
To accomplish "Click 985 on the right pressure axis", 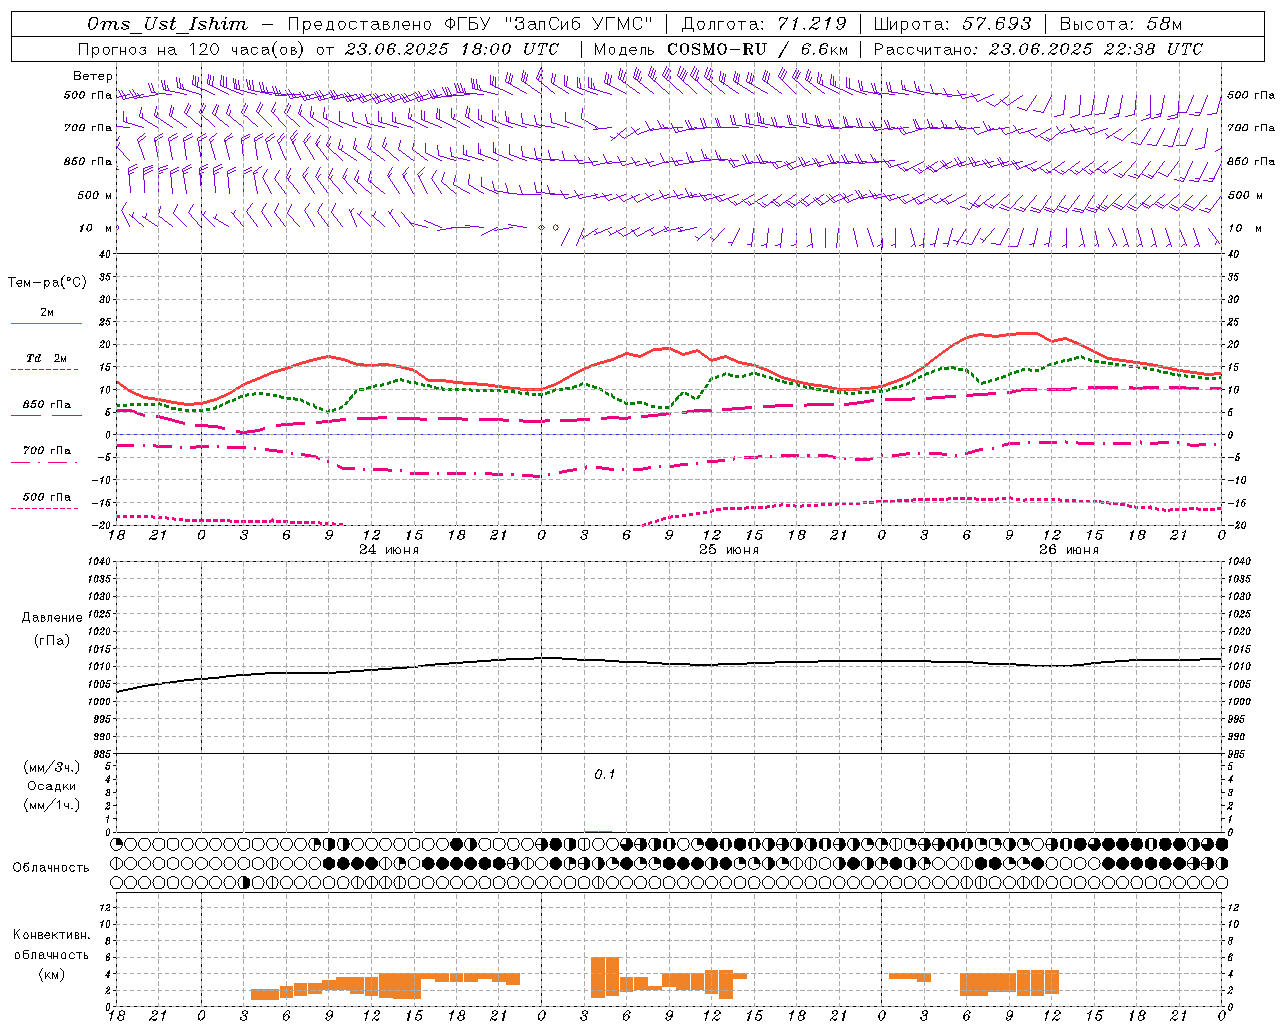I will 1237,754.
